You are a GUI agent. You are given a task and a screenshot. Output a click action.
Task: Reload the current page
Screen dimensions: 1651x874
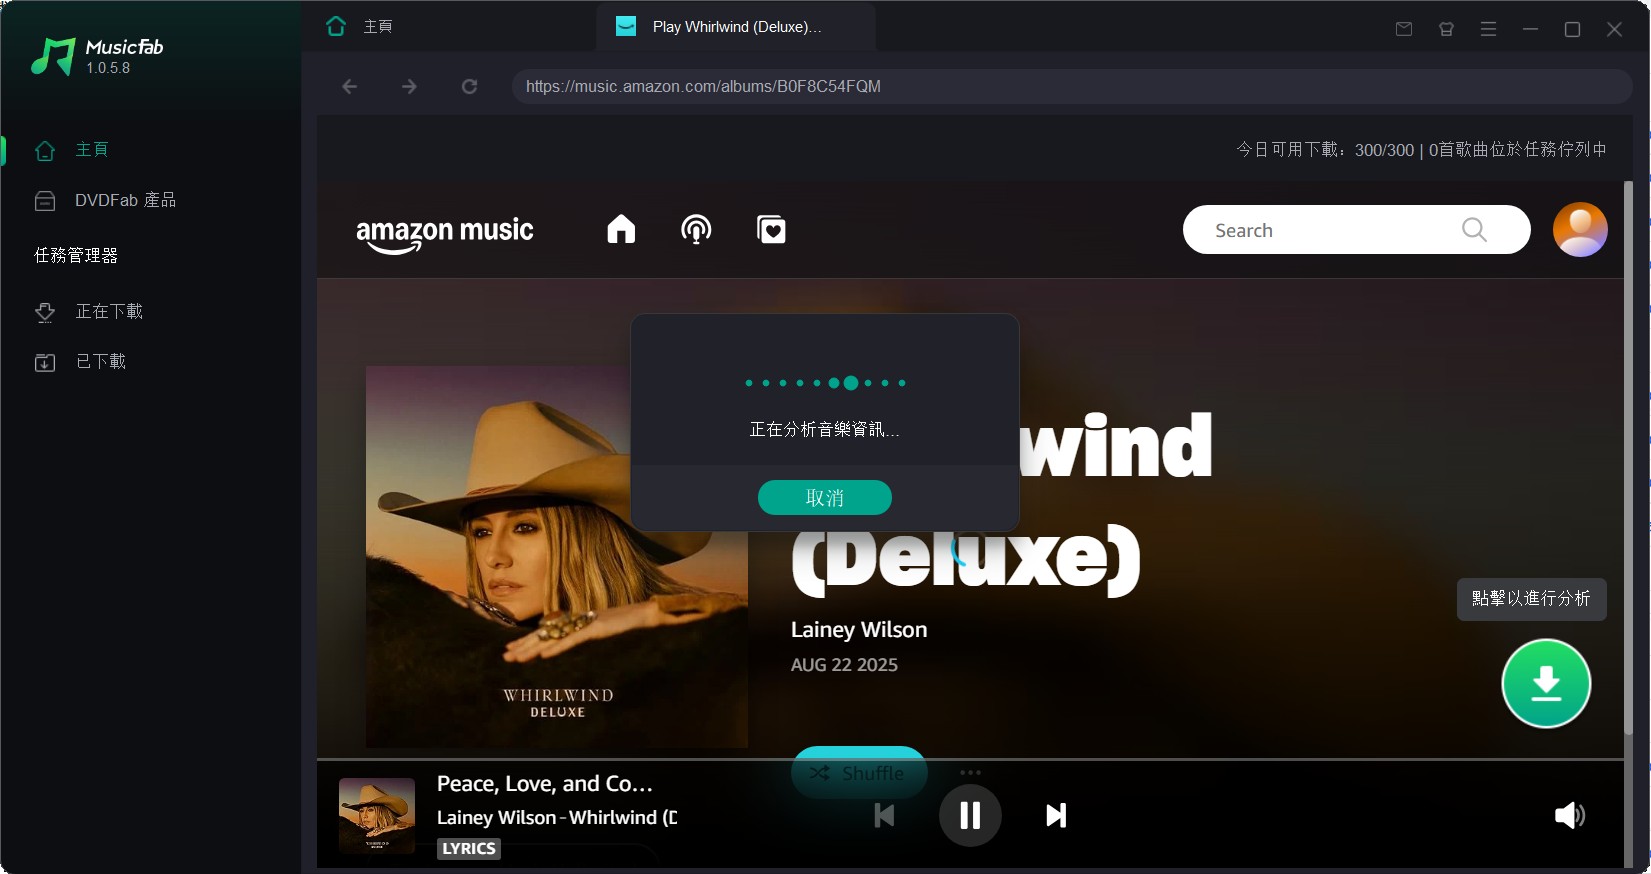[x=469, y=87]
